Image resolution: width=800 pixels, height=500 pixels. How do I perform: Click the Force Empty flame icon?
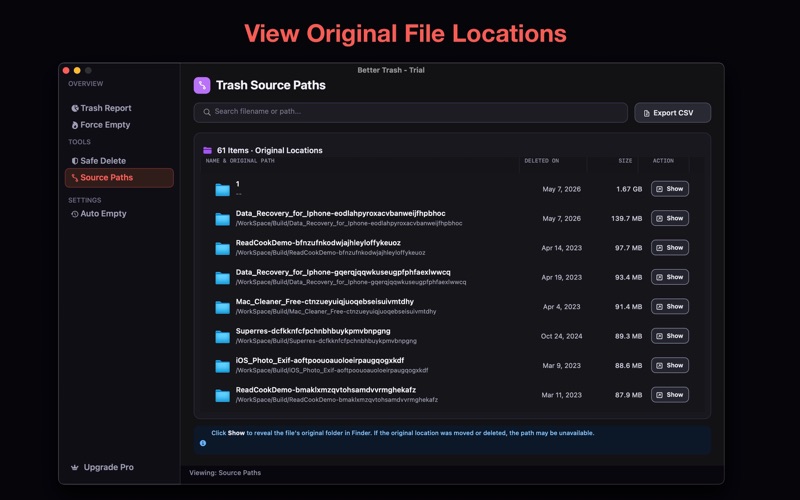[75, 125]
